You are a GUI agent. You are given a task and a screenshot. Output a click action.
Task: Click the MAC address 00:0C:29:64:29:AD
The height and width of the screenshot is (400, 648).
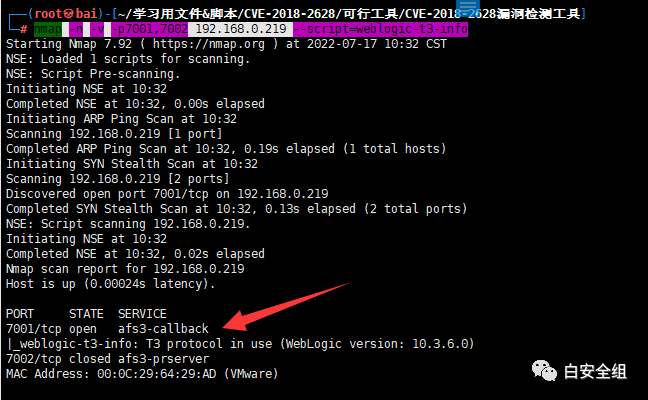point(156,374)
